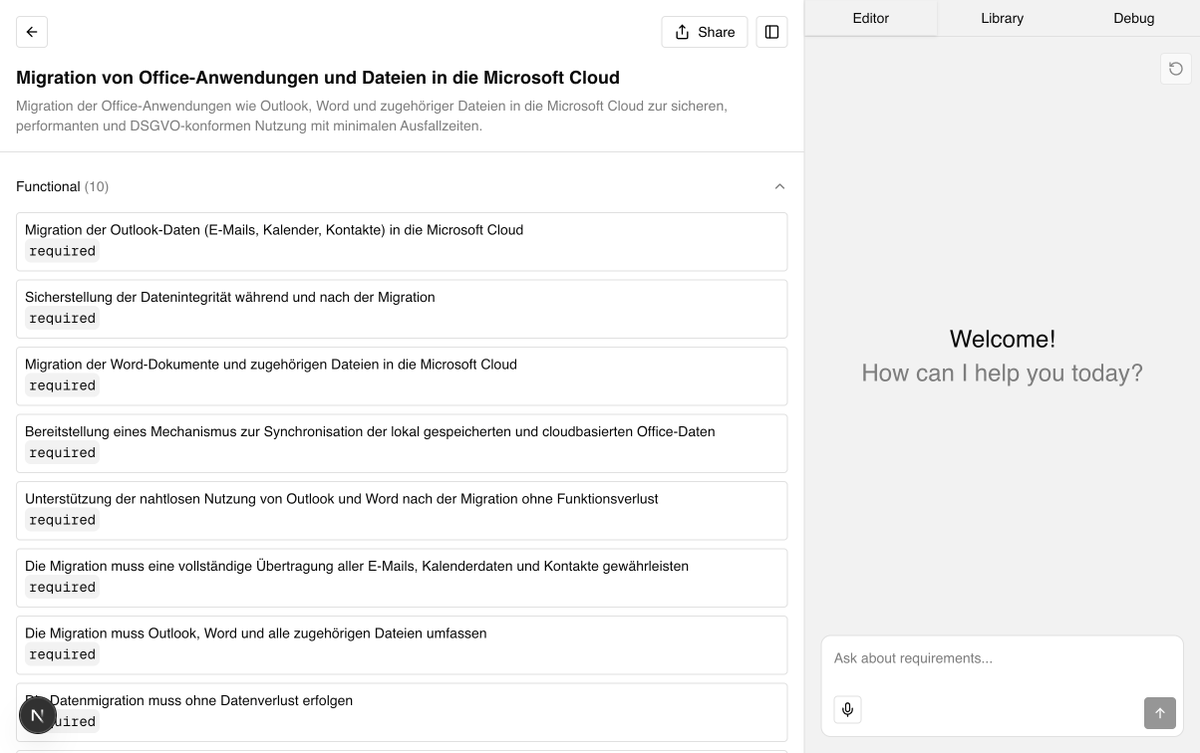Start voice input with the microphone icon
The image size is (1200, 753).
pos(848,710)
